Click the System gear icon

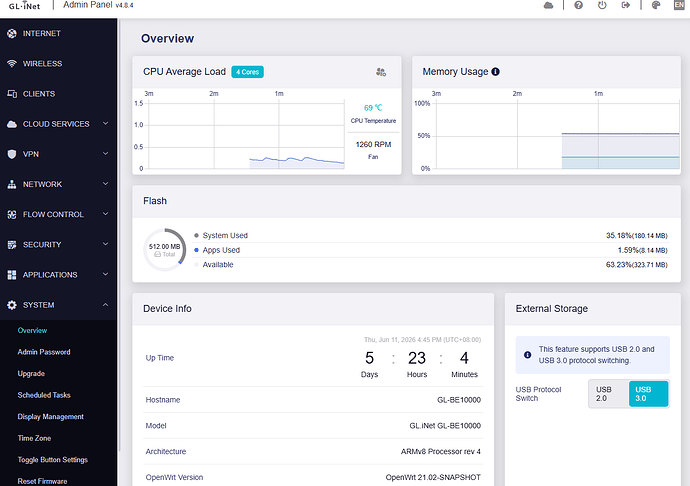coord(12,305)
